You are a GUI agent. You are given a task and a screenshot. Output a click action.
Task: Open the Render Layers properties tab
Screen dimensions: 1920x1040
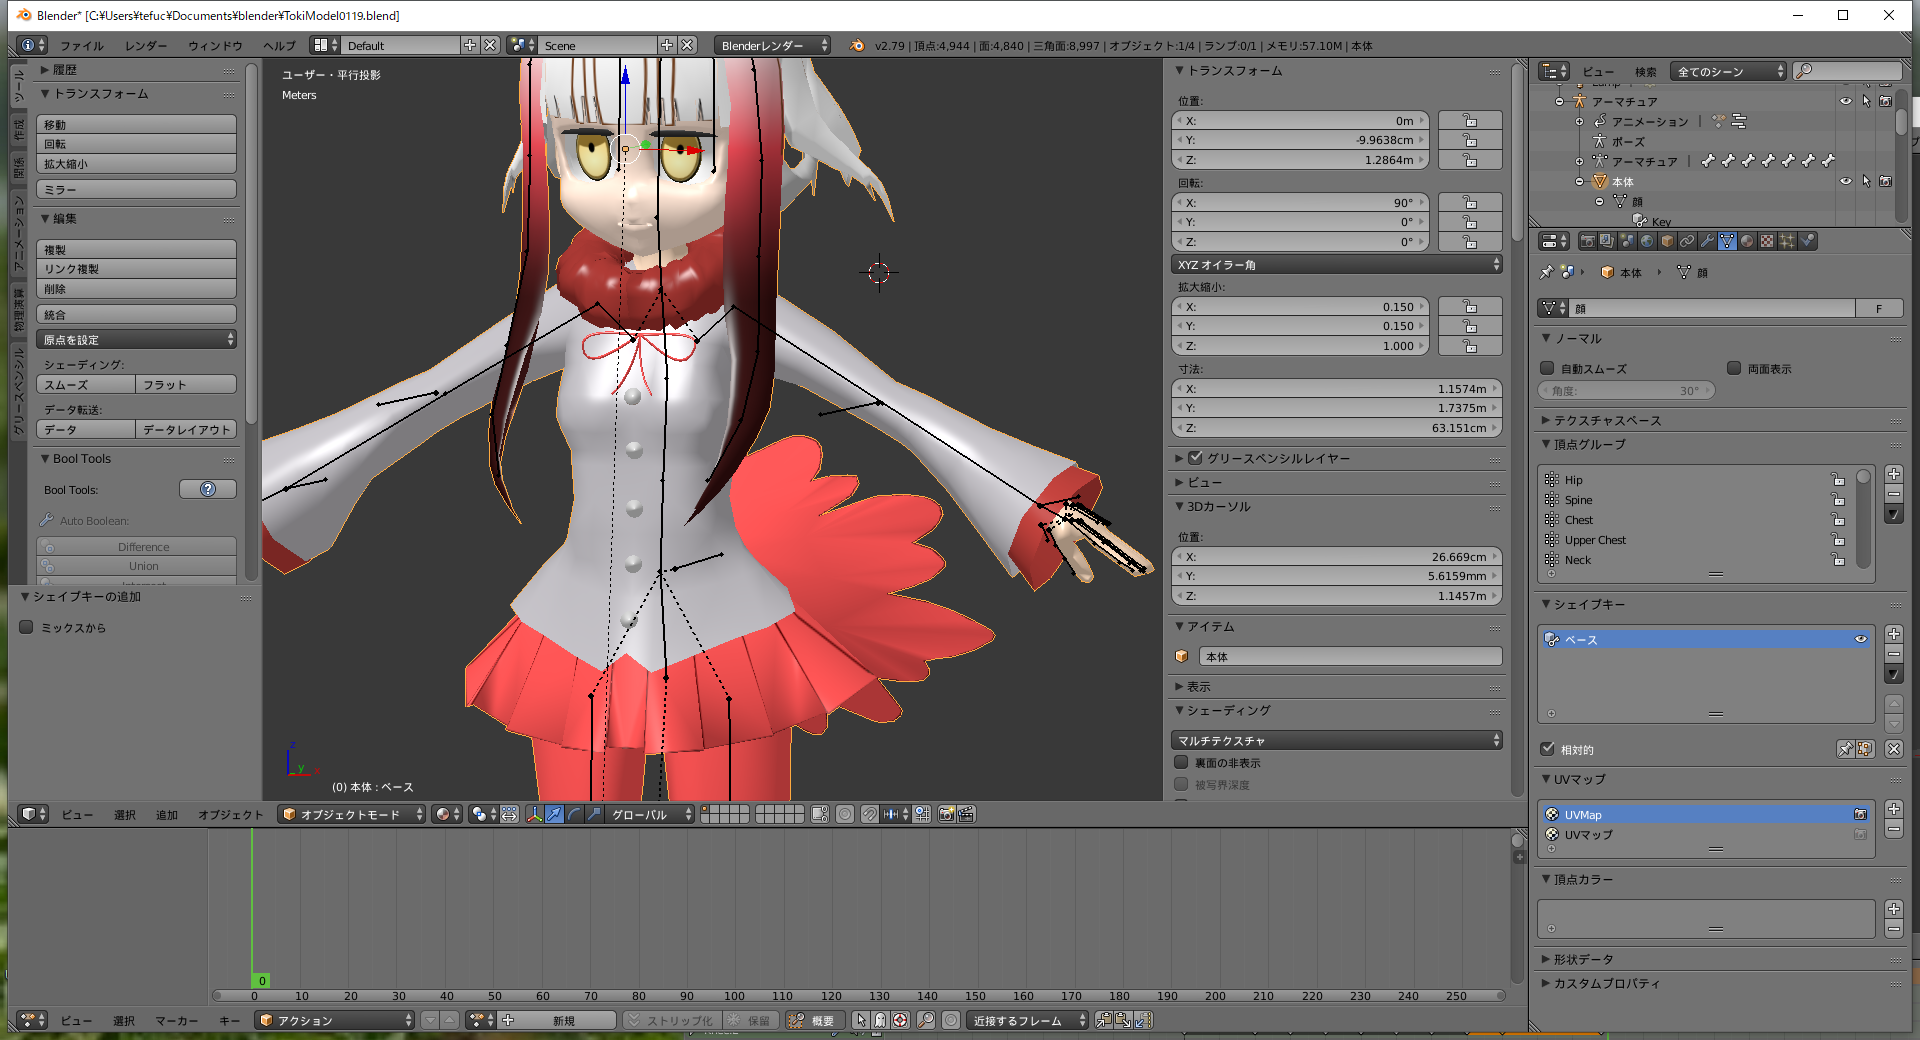coord(1607,241)
